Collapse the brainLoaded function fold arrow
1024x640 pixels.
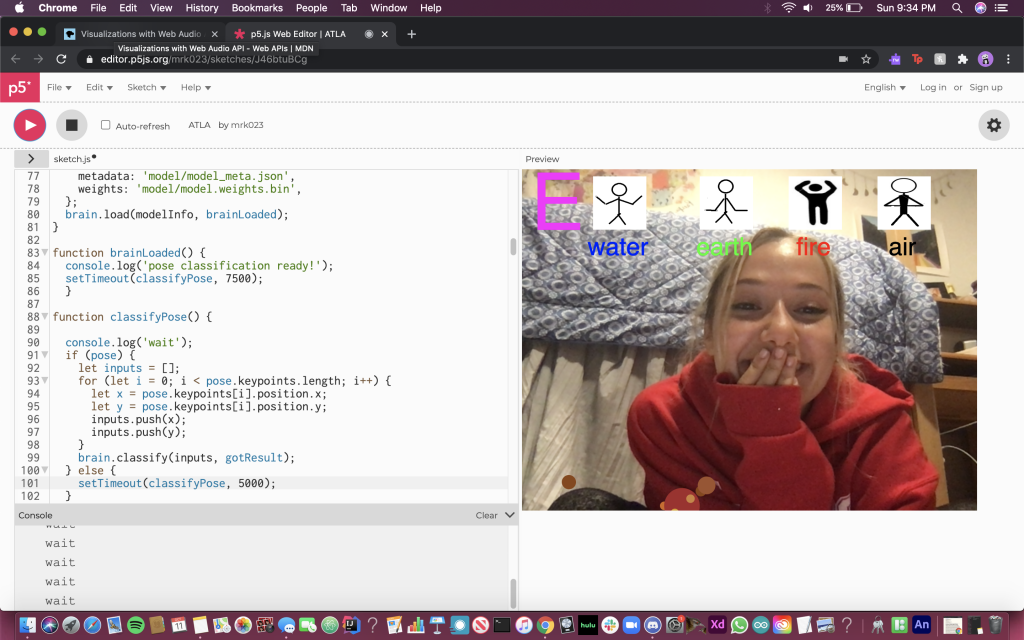coord(46,254)
